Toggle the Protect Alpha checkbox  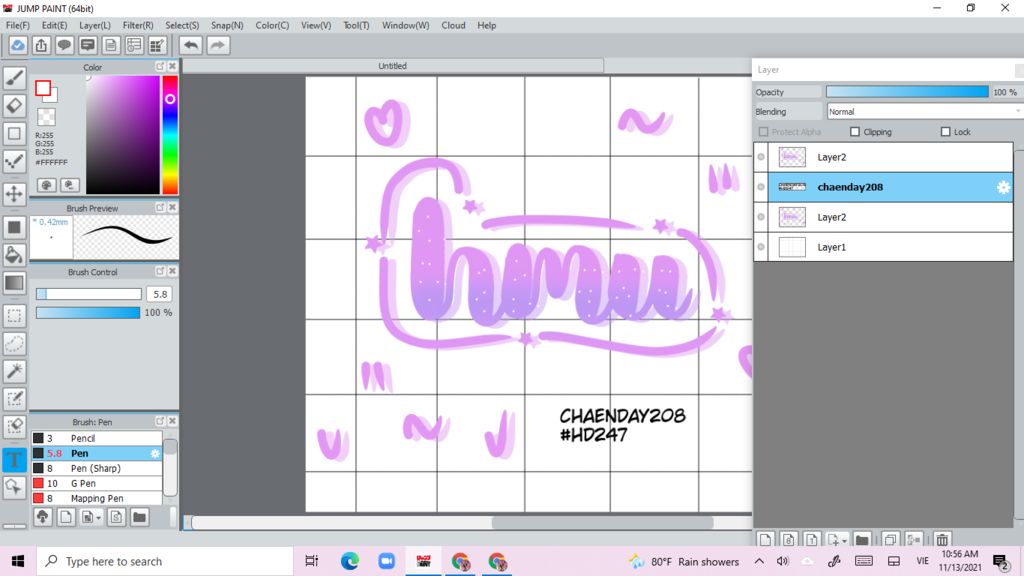[x=763, y=132]
